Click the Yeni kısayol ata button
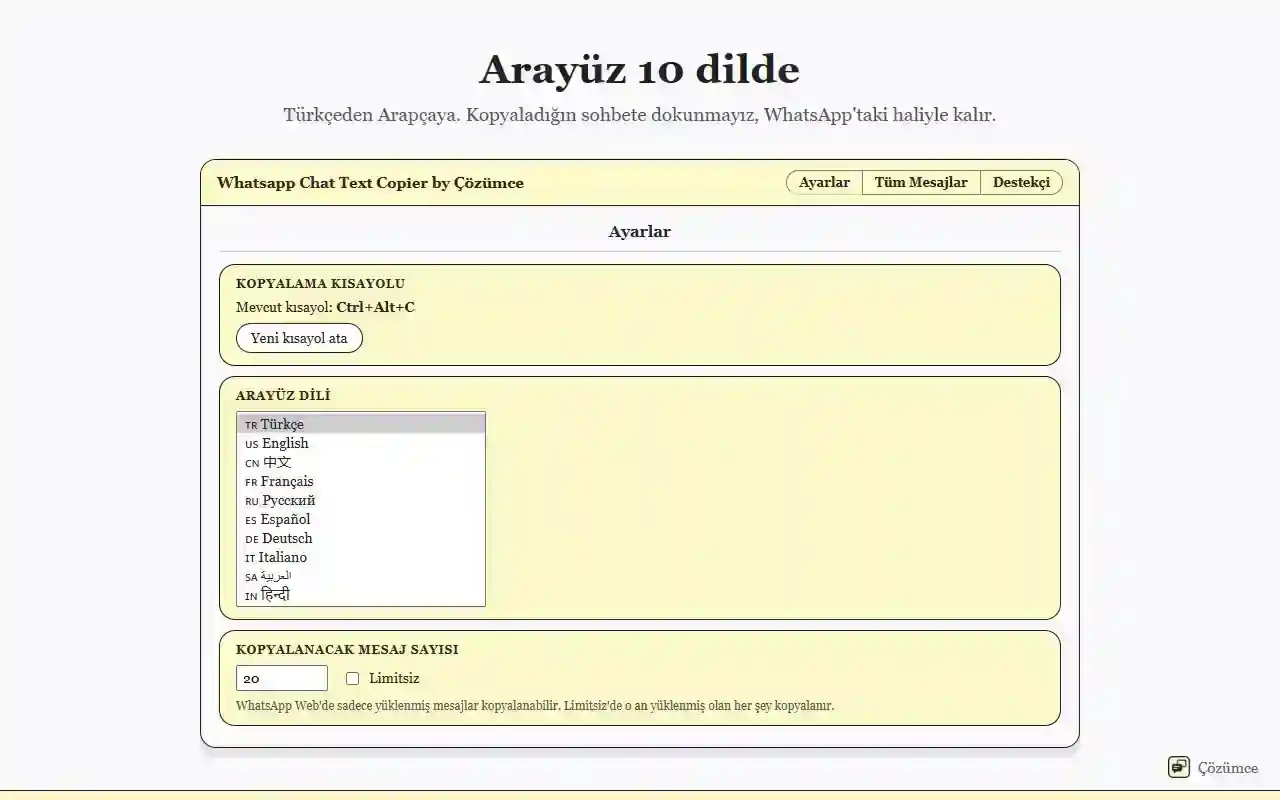 tap(299, 338)
